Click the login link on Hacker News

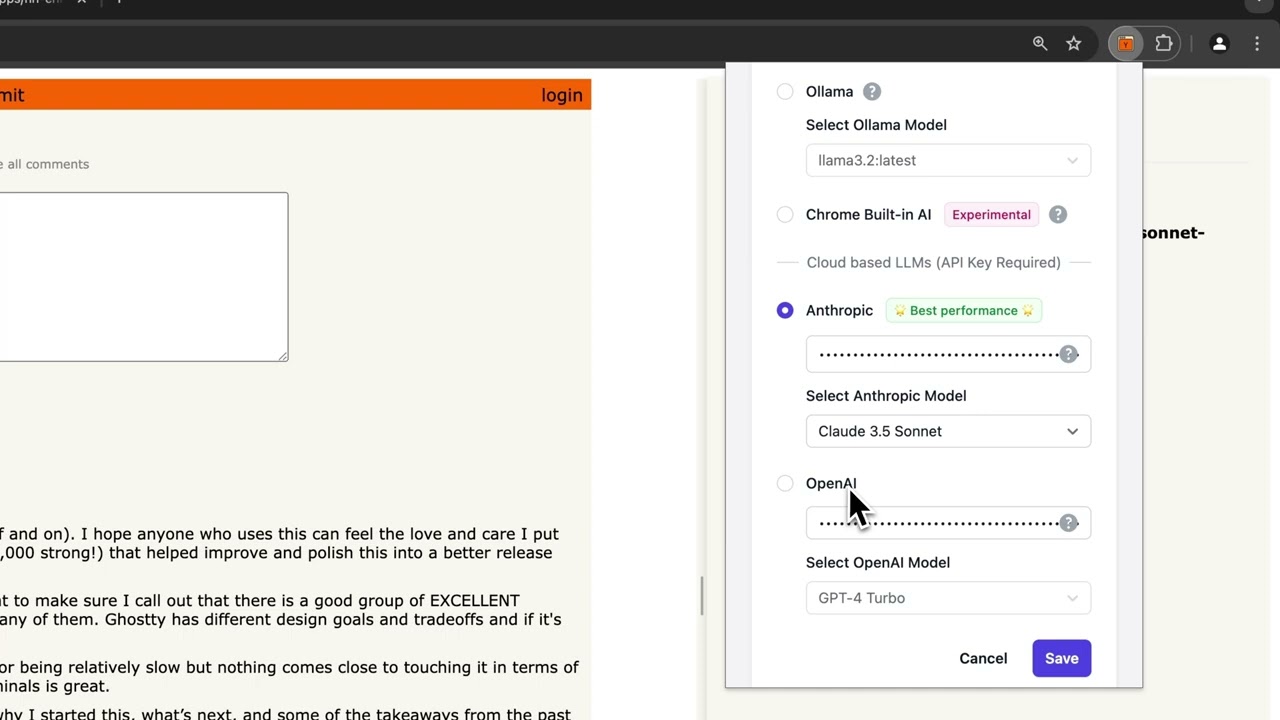(562, 95)
